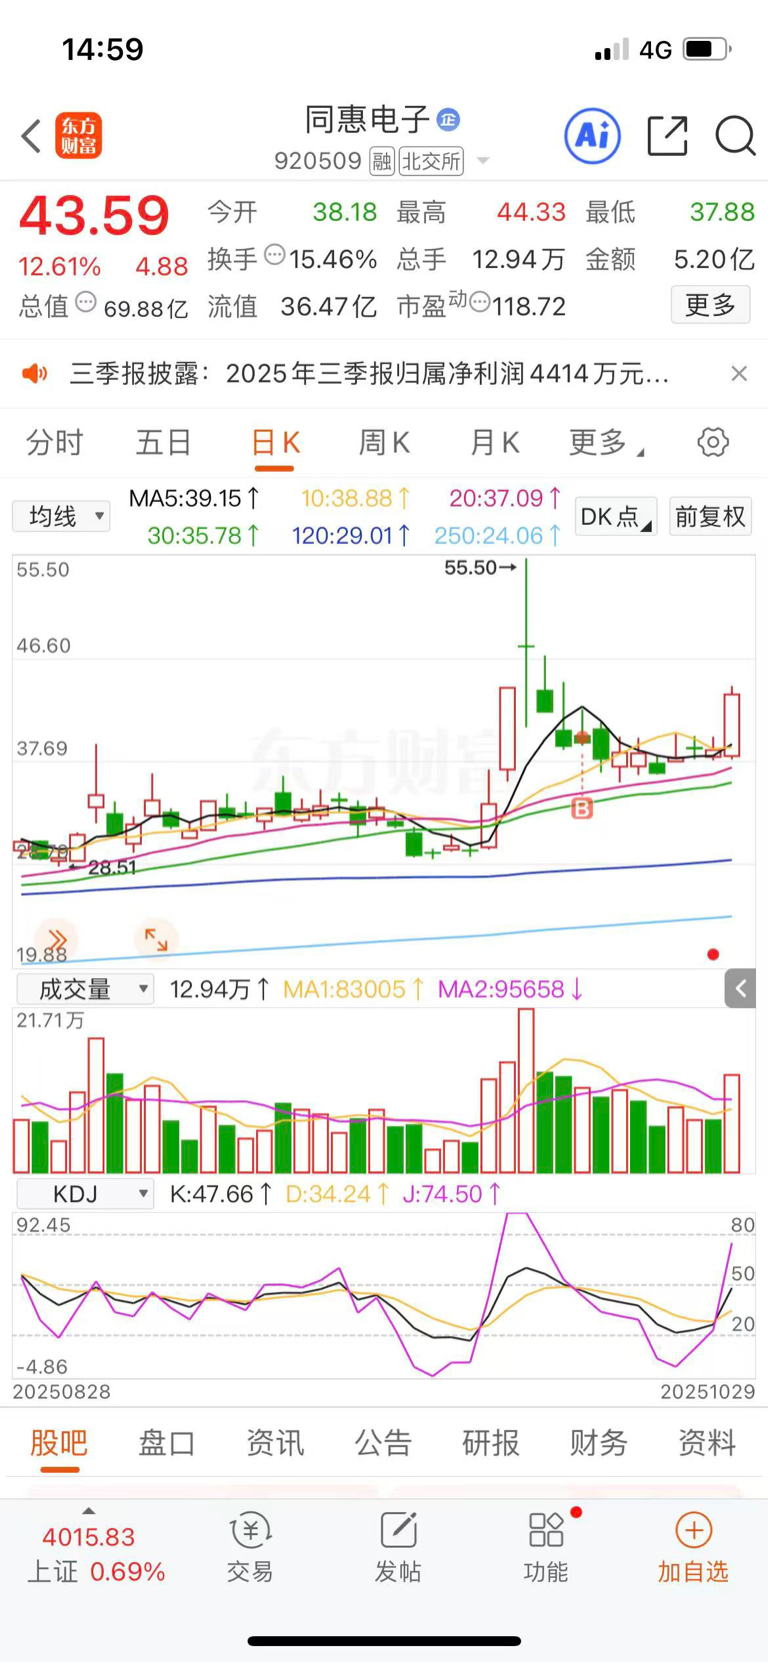This screenshot has width=768, height=1663.
Task: Tap the 上证 index 4015.83 ticker
Action: [x=95, y=1553]
